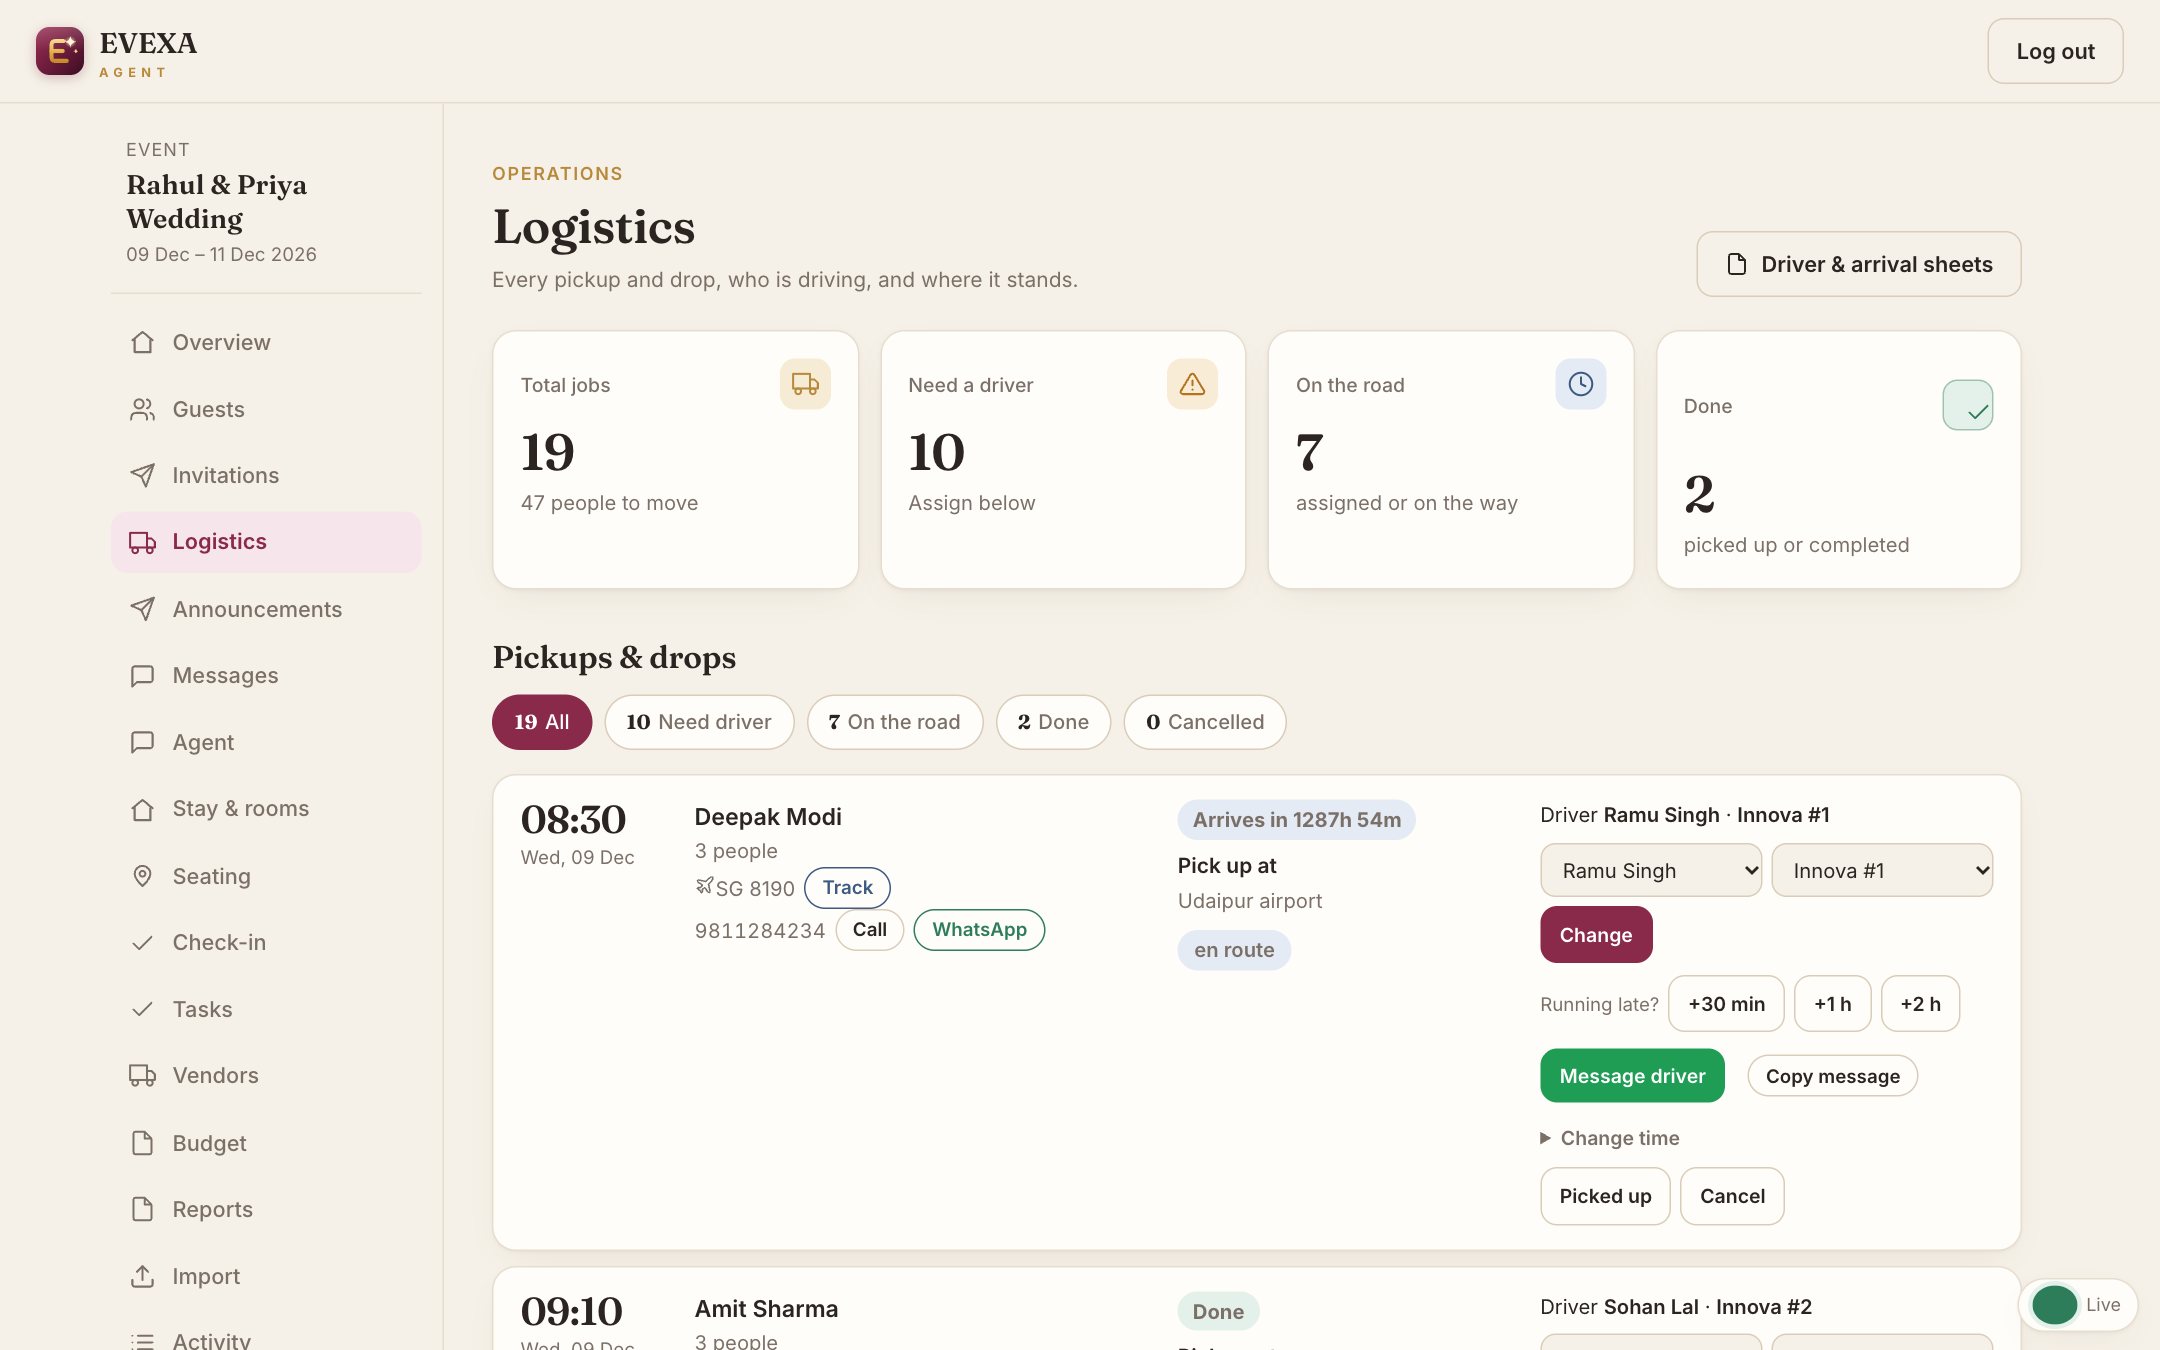Screen dimensions: 2160x1350
Task: Add +2 h running late delay
Action: pos(1920,1004)
